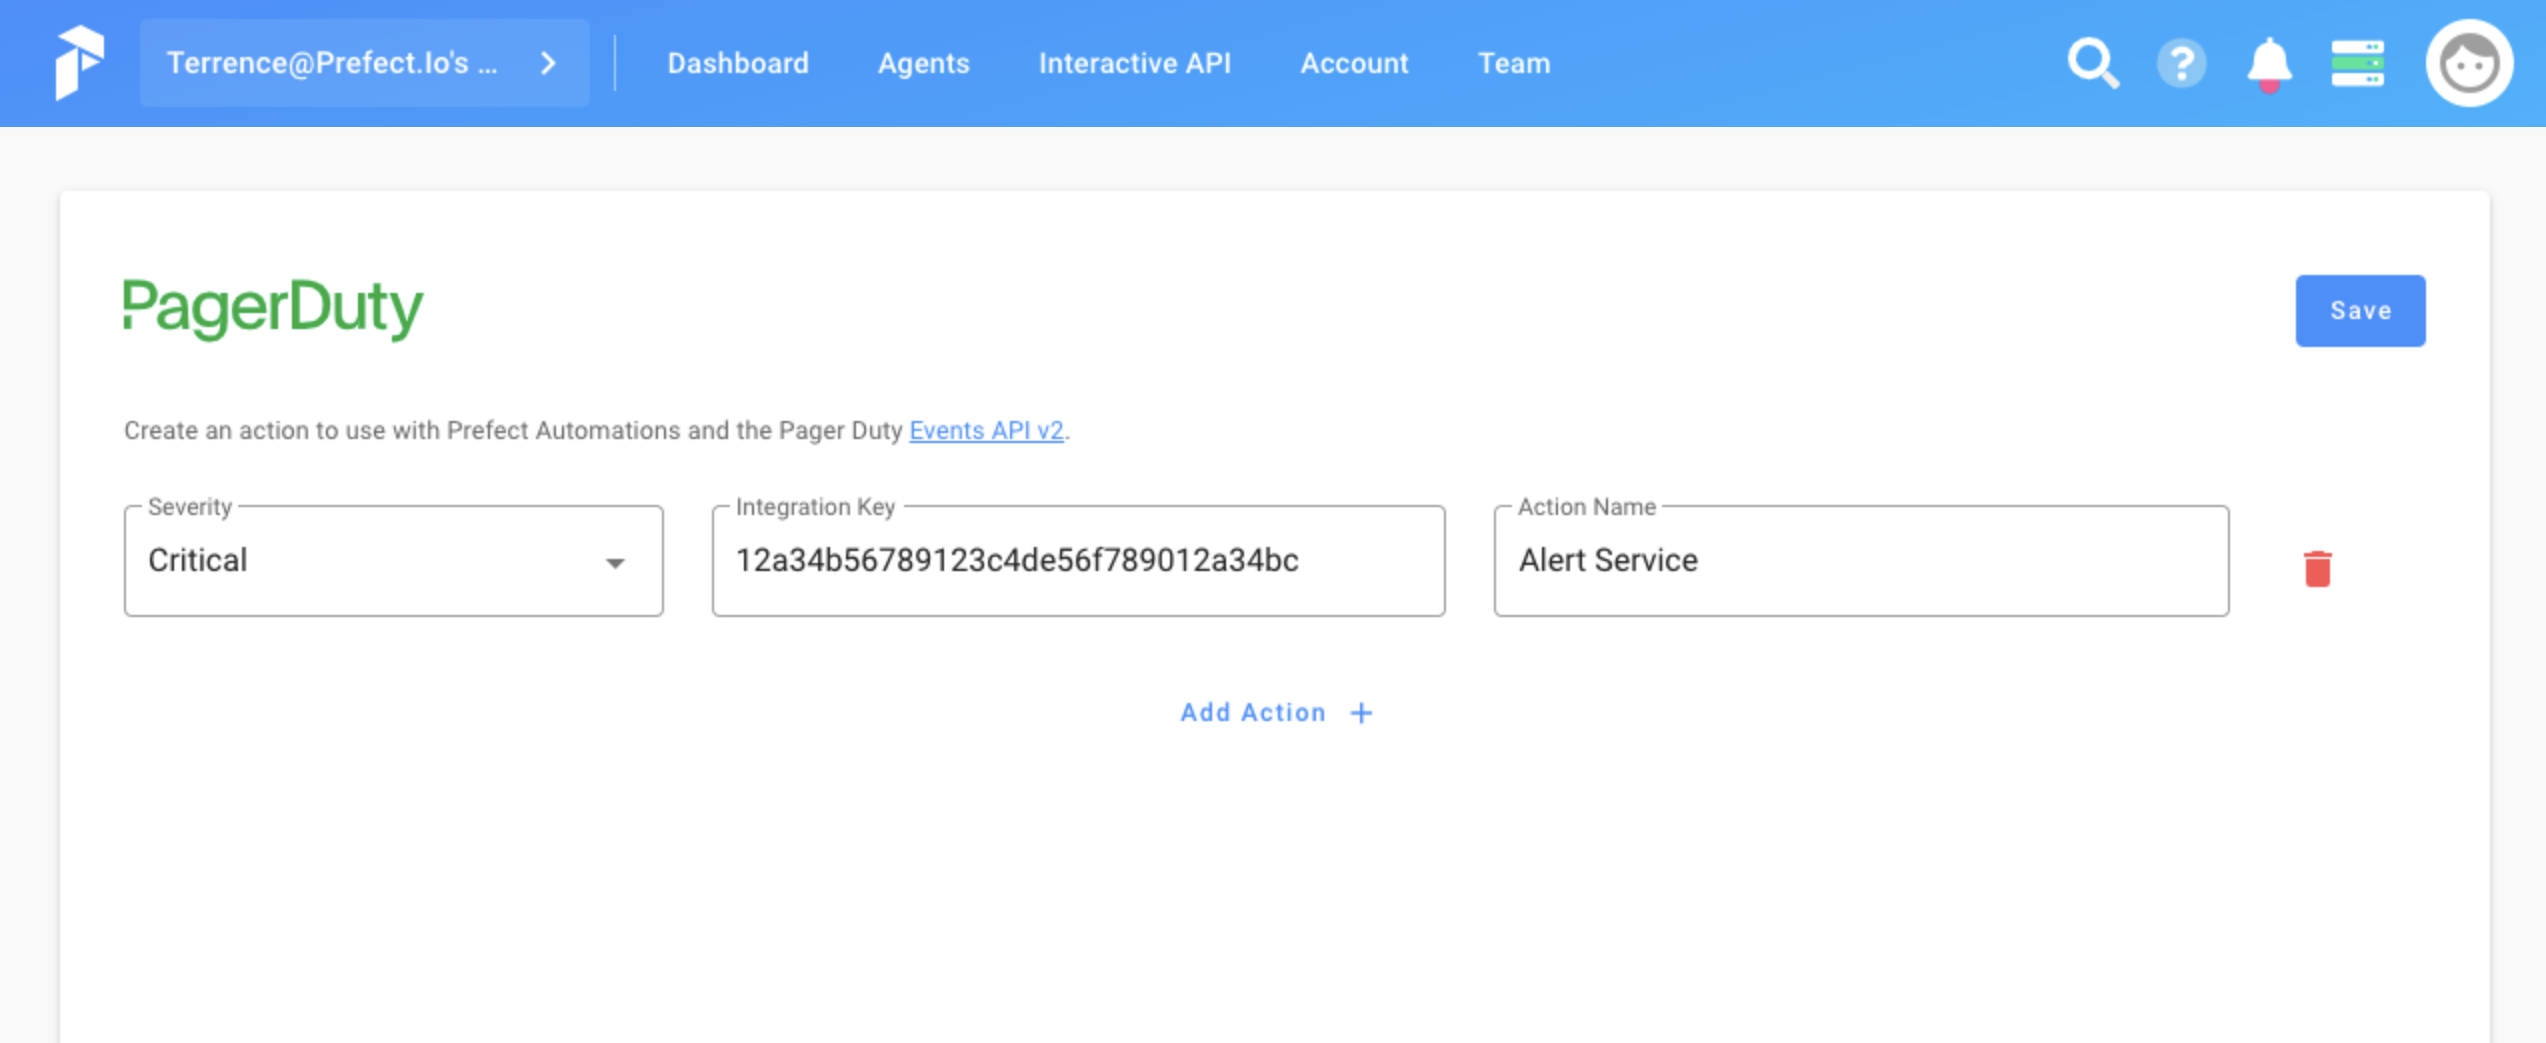Expand the Terrence@Prefect.io's team switcher
The image size is (2546, 1043).
pos(364,63)
